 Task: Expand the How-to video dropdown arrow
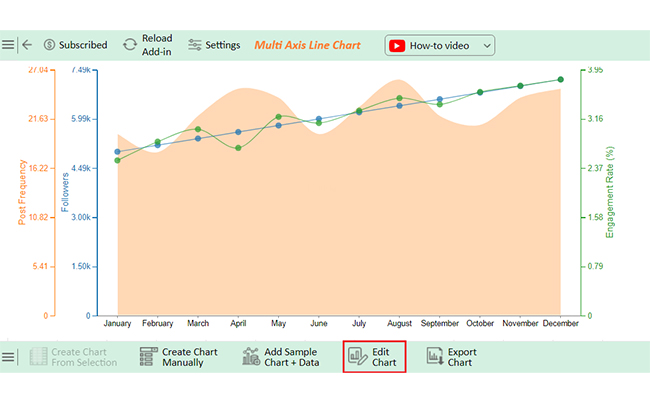487,46
